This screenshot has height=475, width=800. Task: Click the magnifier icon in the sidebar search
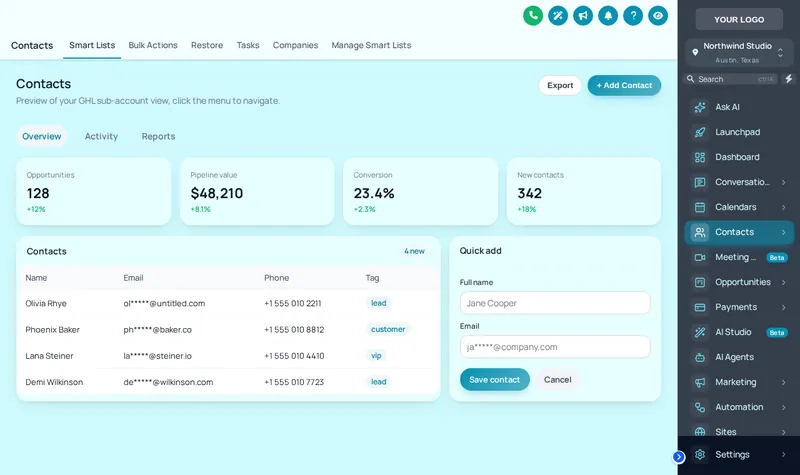(690, 79)
